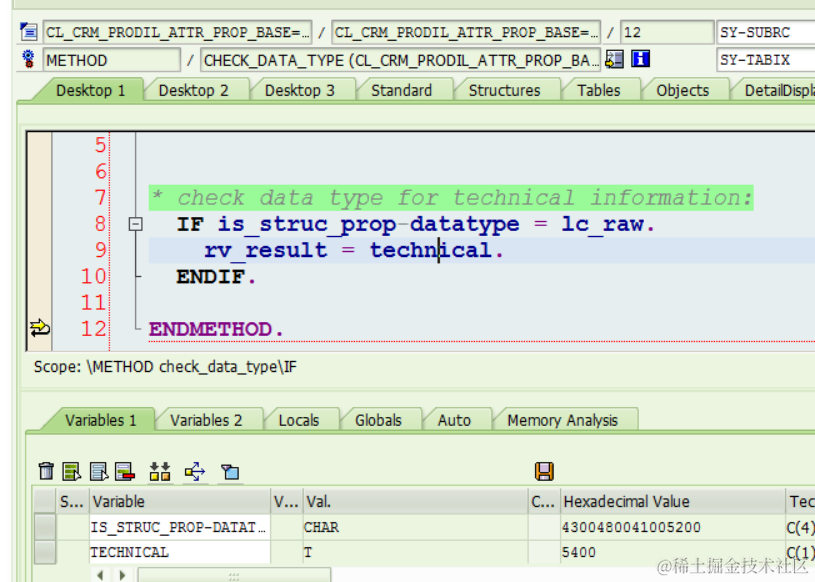Viewport: 815px width, 582px height.
Task: Click the filter-with-blue-box icon
Action: click(230, 472)
